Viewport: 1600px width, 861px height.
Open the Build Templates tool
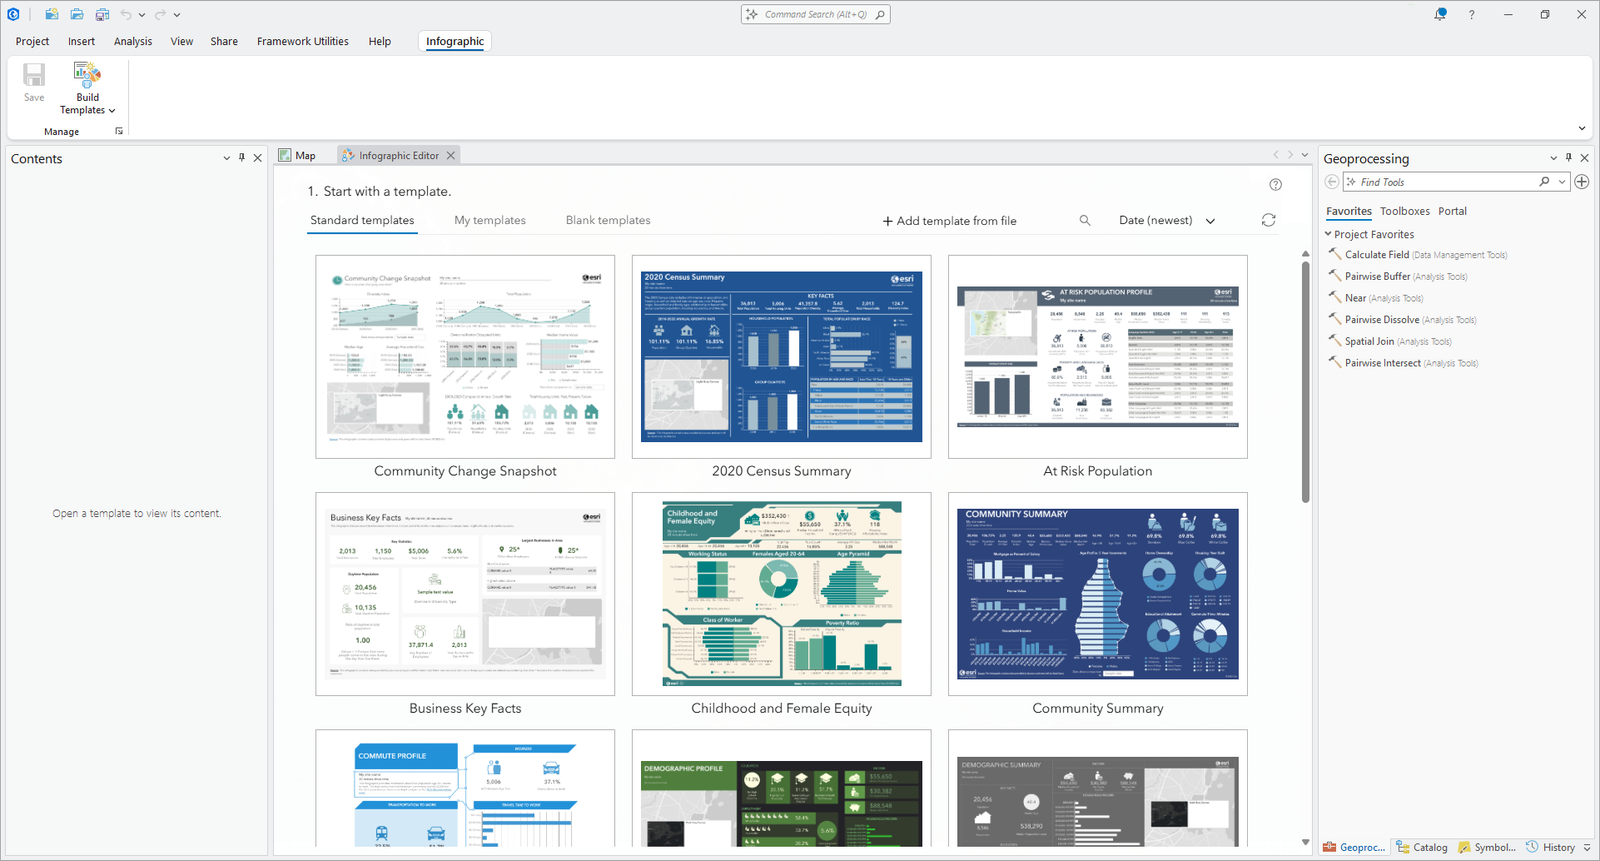click(87, 88)
